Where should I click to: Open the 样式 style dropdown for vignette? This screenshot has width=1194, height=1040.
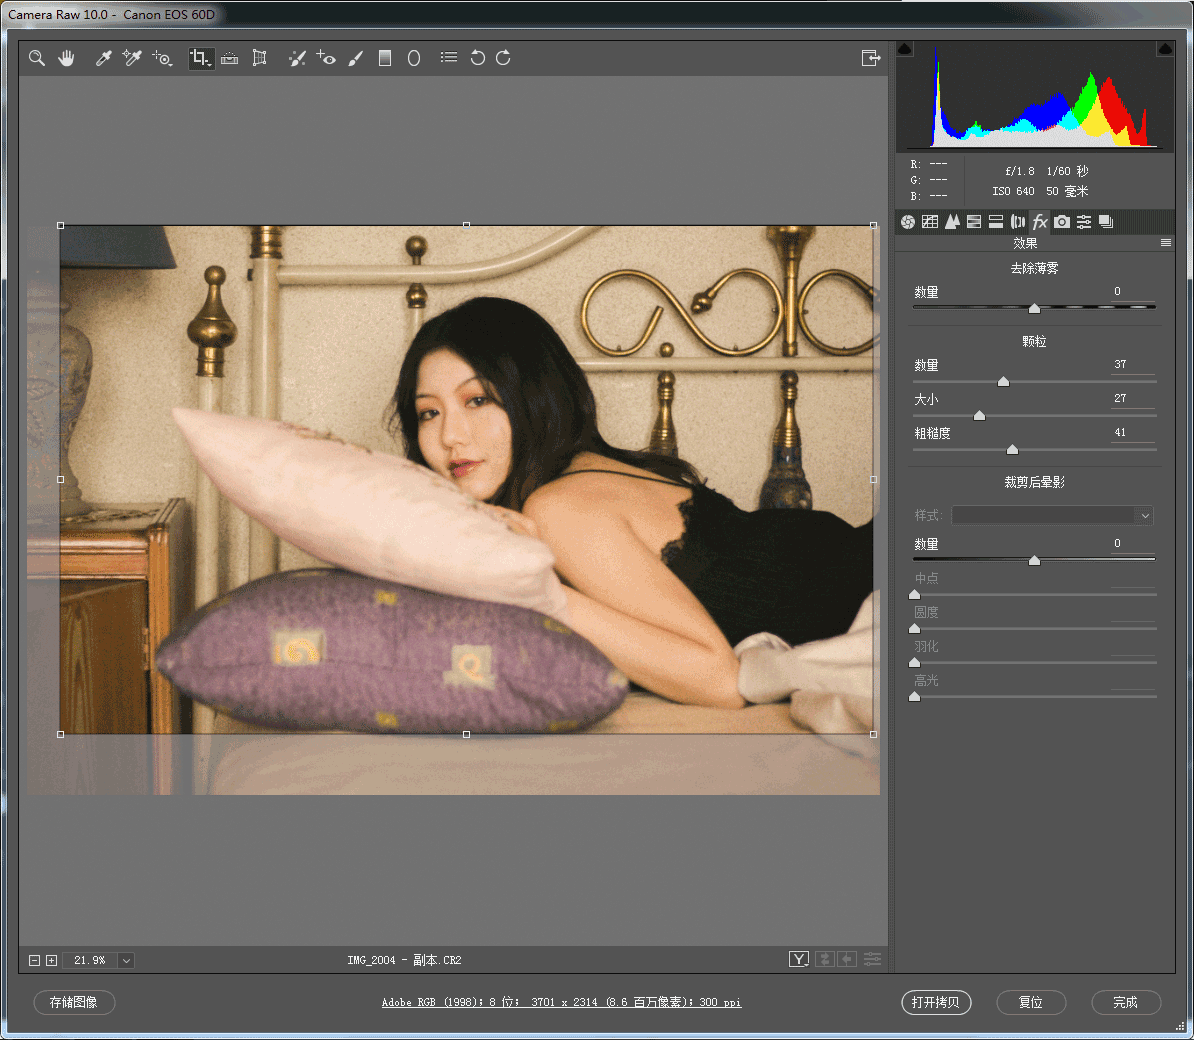click(x=1052, y=515)
